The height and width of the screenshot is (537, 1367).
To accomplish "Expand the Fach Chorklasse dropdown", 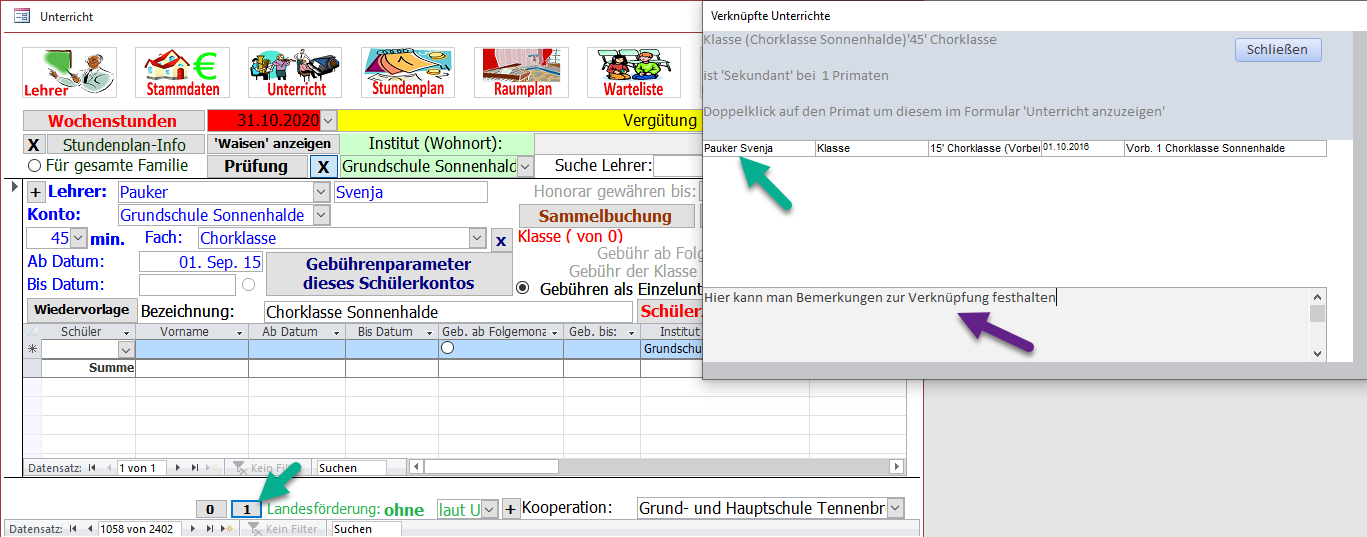I will click(x=477, y=238).
